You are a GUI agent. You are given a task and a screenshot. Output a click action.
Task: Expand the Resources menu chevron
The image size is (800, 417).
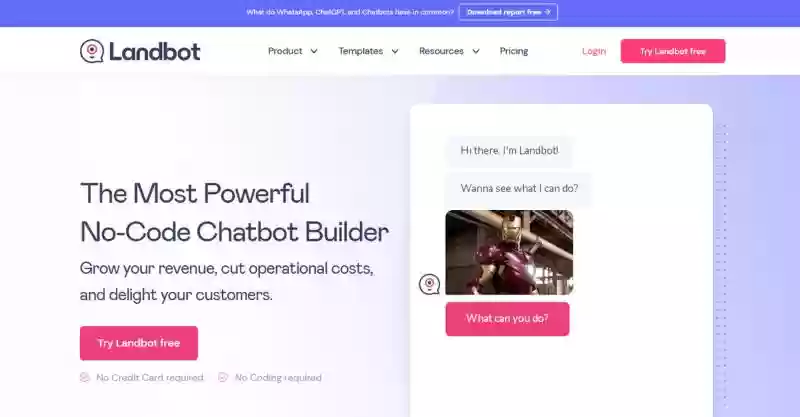click(476, 51)
